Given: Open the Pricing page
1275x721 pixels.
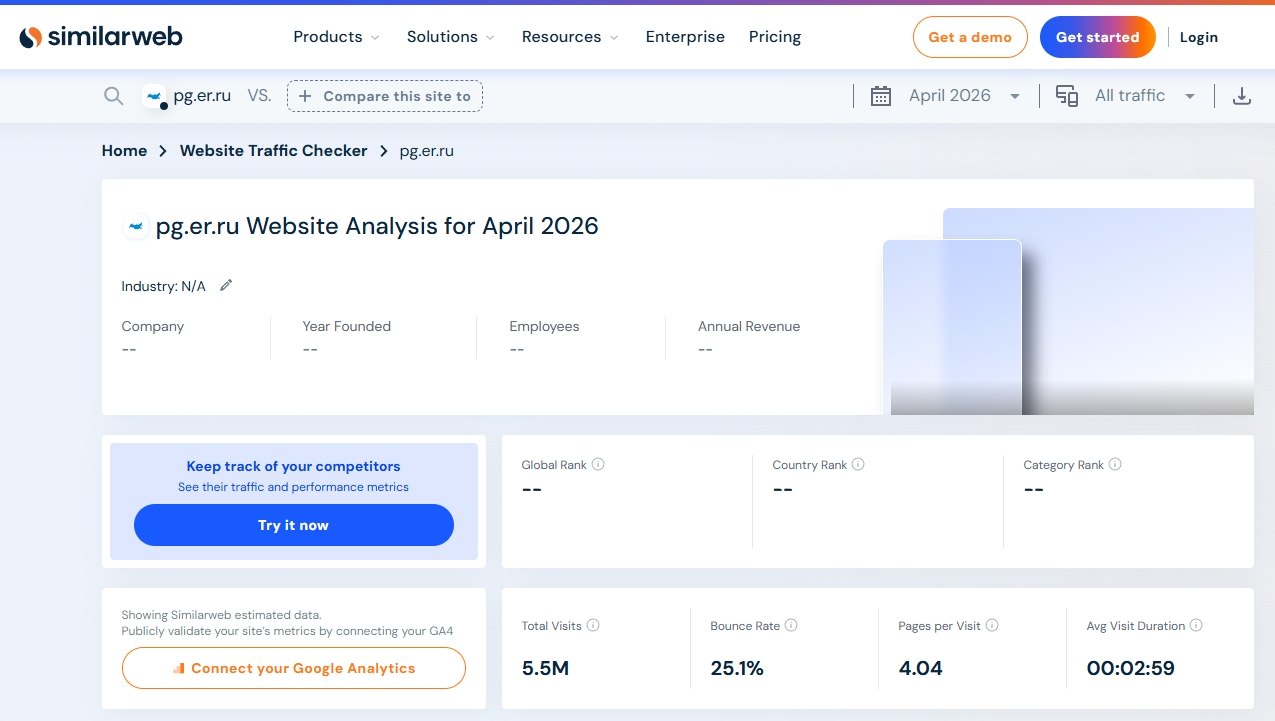Looking at the screenshot, I should [775, 37].
